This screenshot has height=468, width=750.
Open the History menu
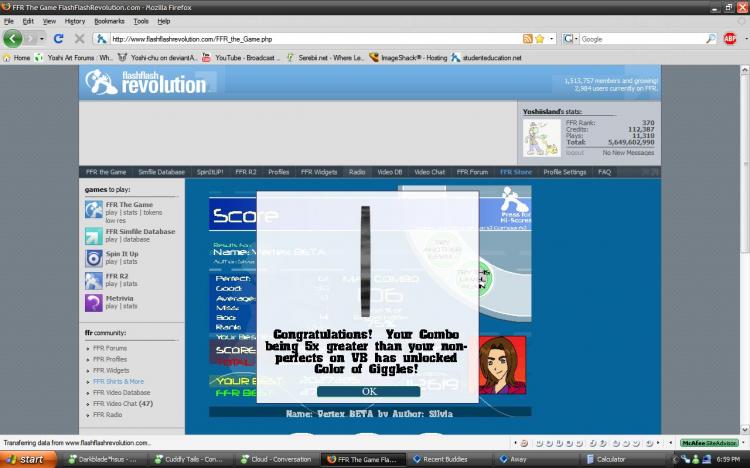click(75, 21)
